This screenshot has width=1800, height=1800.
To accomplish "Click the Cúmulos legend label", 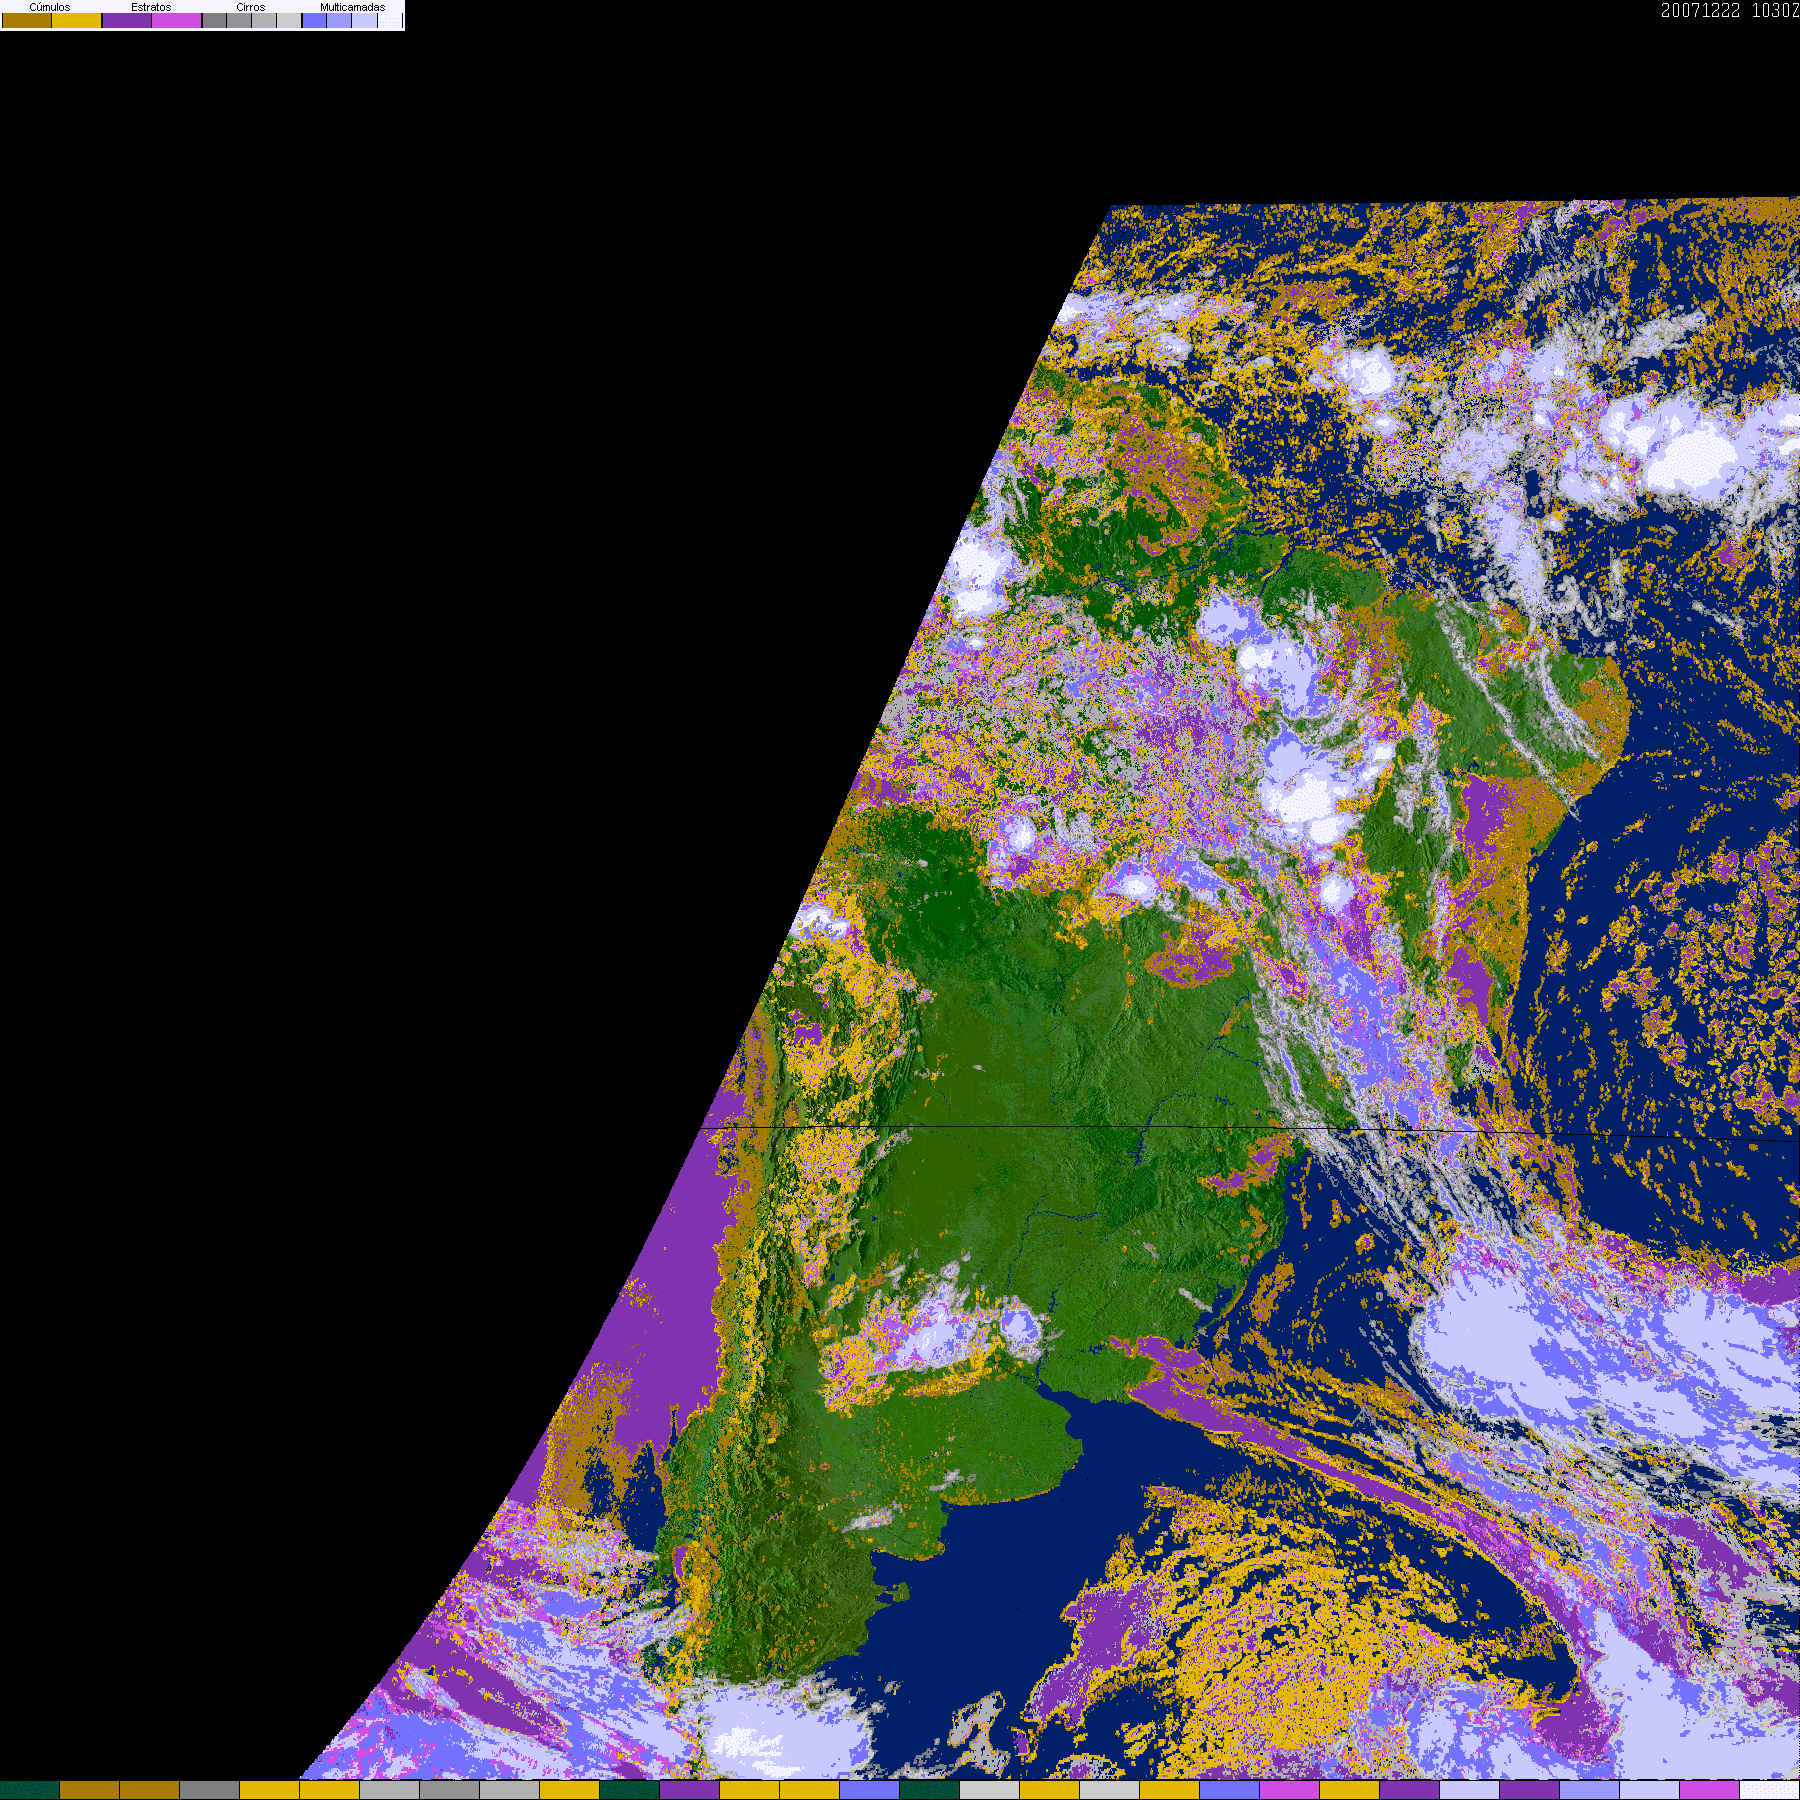I will click(x=50, y=7).
